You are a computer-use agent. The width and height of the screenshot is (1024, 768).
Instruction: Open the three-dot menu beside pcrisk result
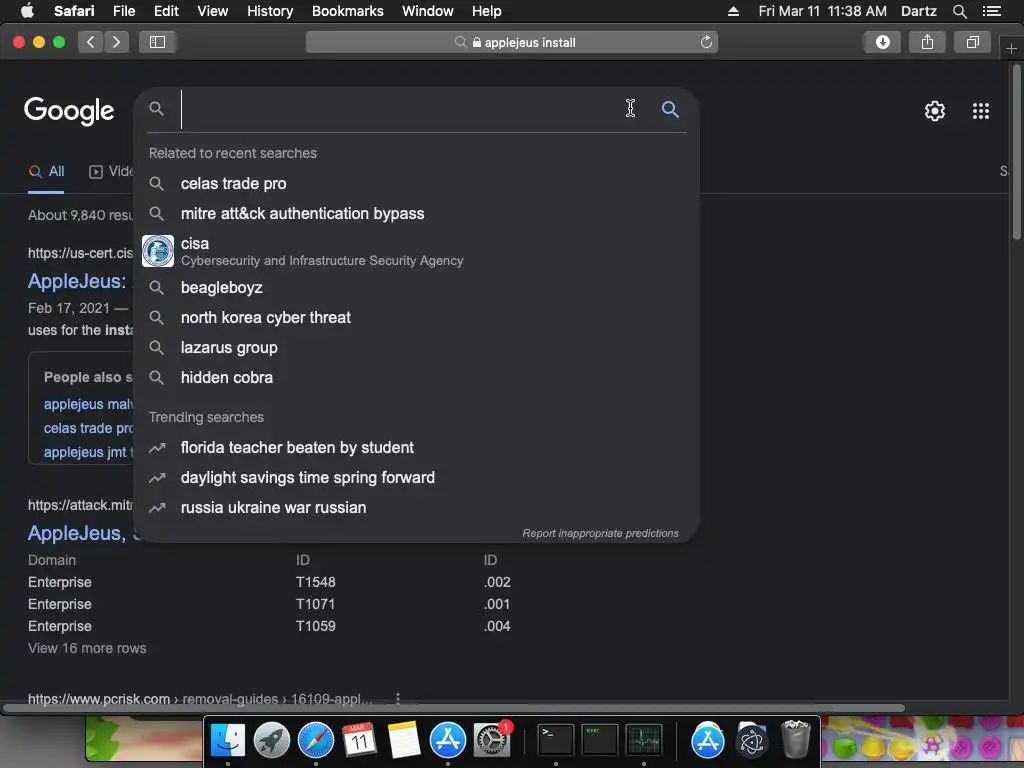click(x=398, y=699)
